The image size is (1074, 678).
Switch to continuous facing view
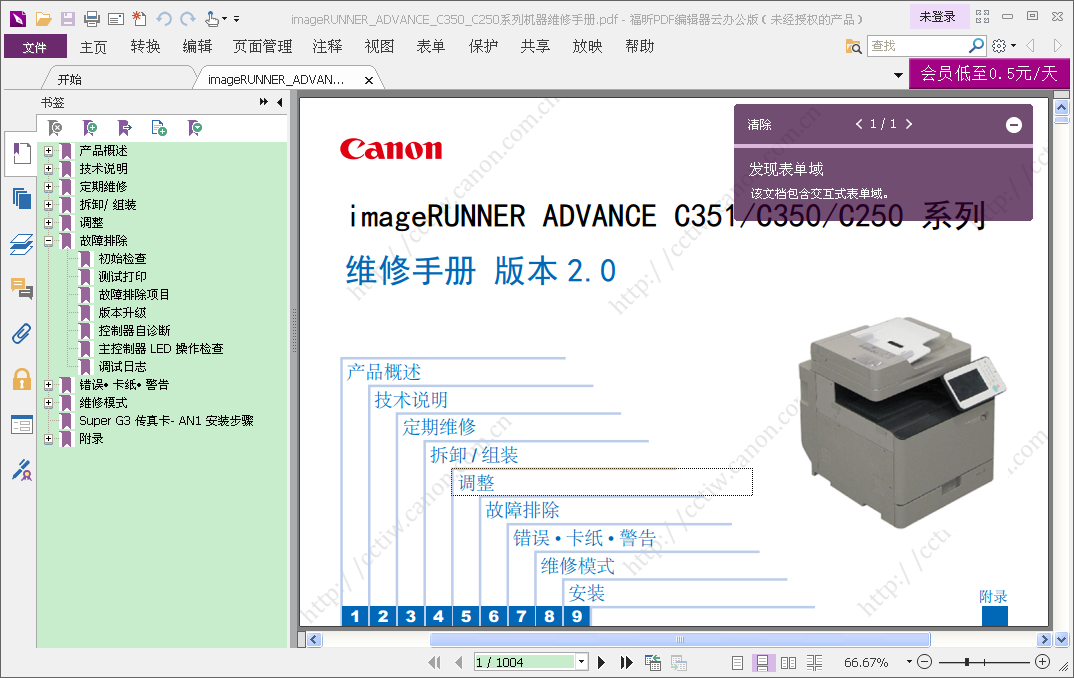(x=814, y=662)
